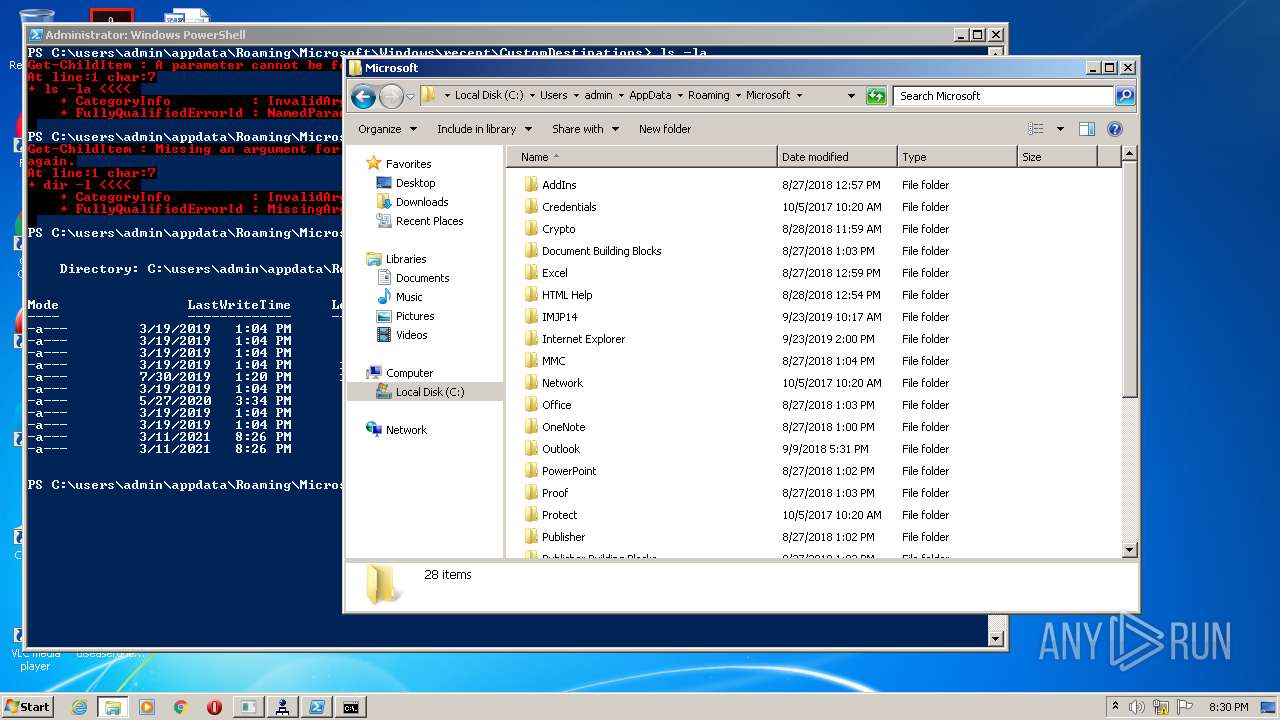1280x720 pixels.
Task: Open the Share with menu
Action: (x=585, y=129)
